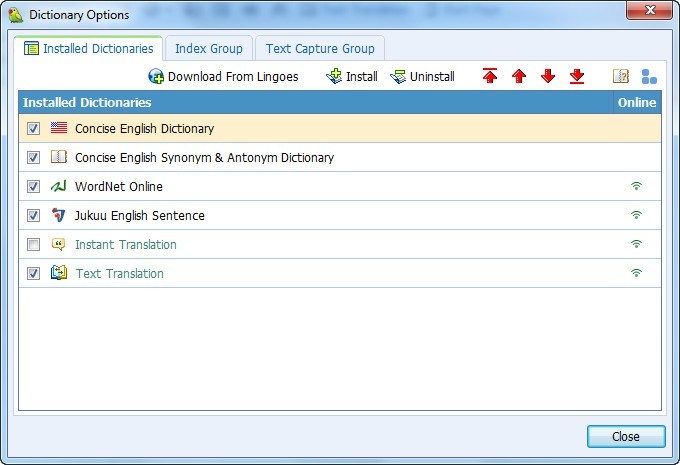This screenshot has height=465, width=680.
Task: Click the Jukuu English Sentence icon
Action: coord(59,215)
